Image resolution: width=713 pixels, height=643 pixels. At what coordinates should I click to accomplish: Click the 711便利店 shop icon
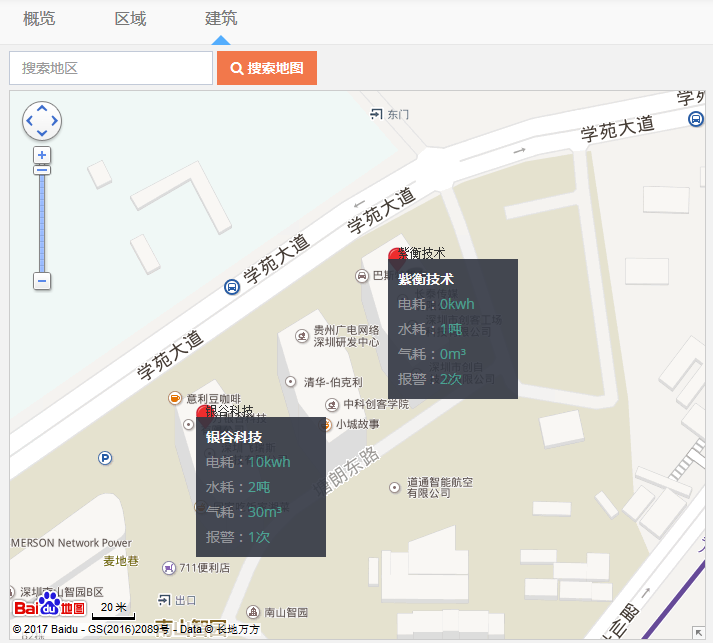[169, 568]
